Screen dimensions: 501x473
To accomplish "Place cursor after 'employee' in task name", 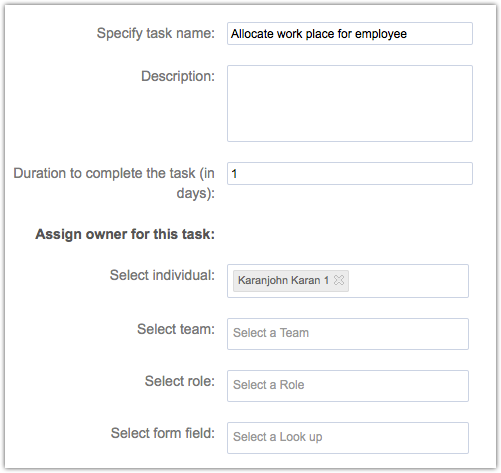I will point(408,34).
